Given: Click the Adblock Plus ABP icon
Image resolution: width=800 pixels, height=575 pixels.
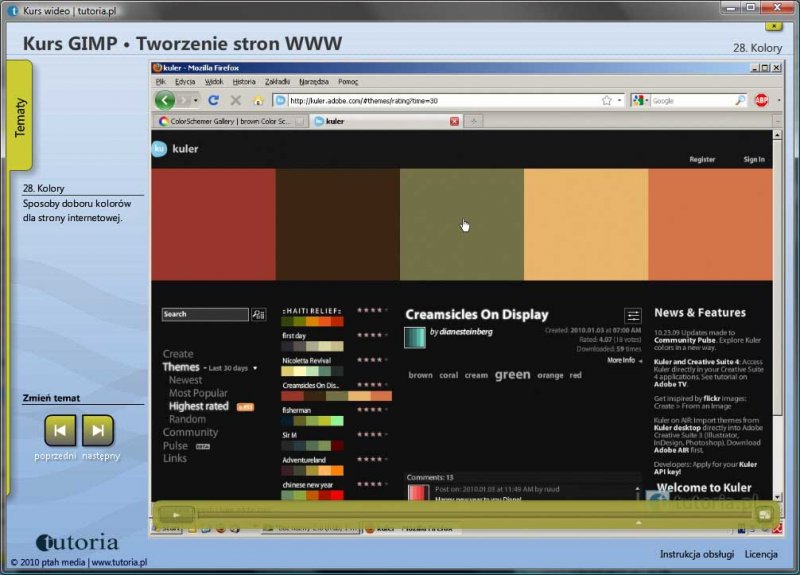Looking at the screenshot, I should point(761,100).
